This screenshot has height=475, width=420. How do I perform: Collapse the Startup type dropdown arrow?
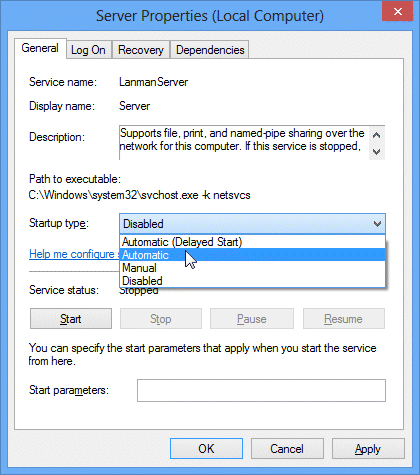pyautogui.click(x=377, y=224)
